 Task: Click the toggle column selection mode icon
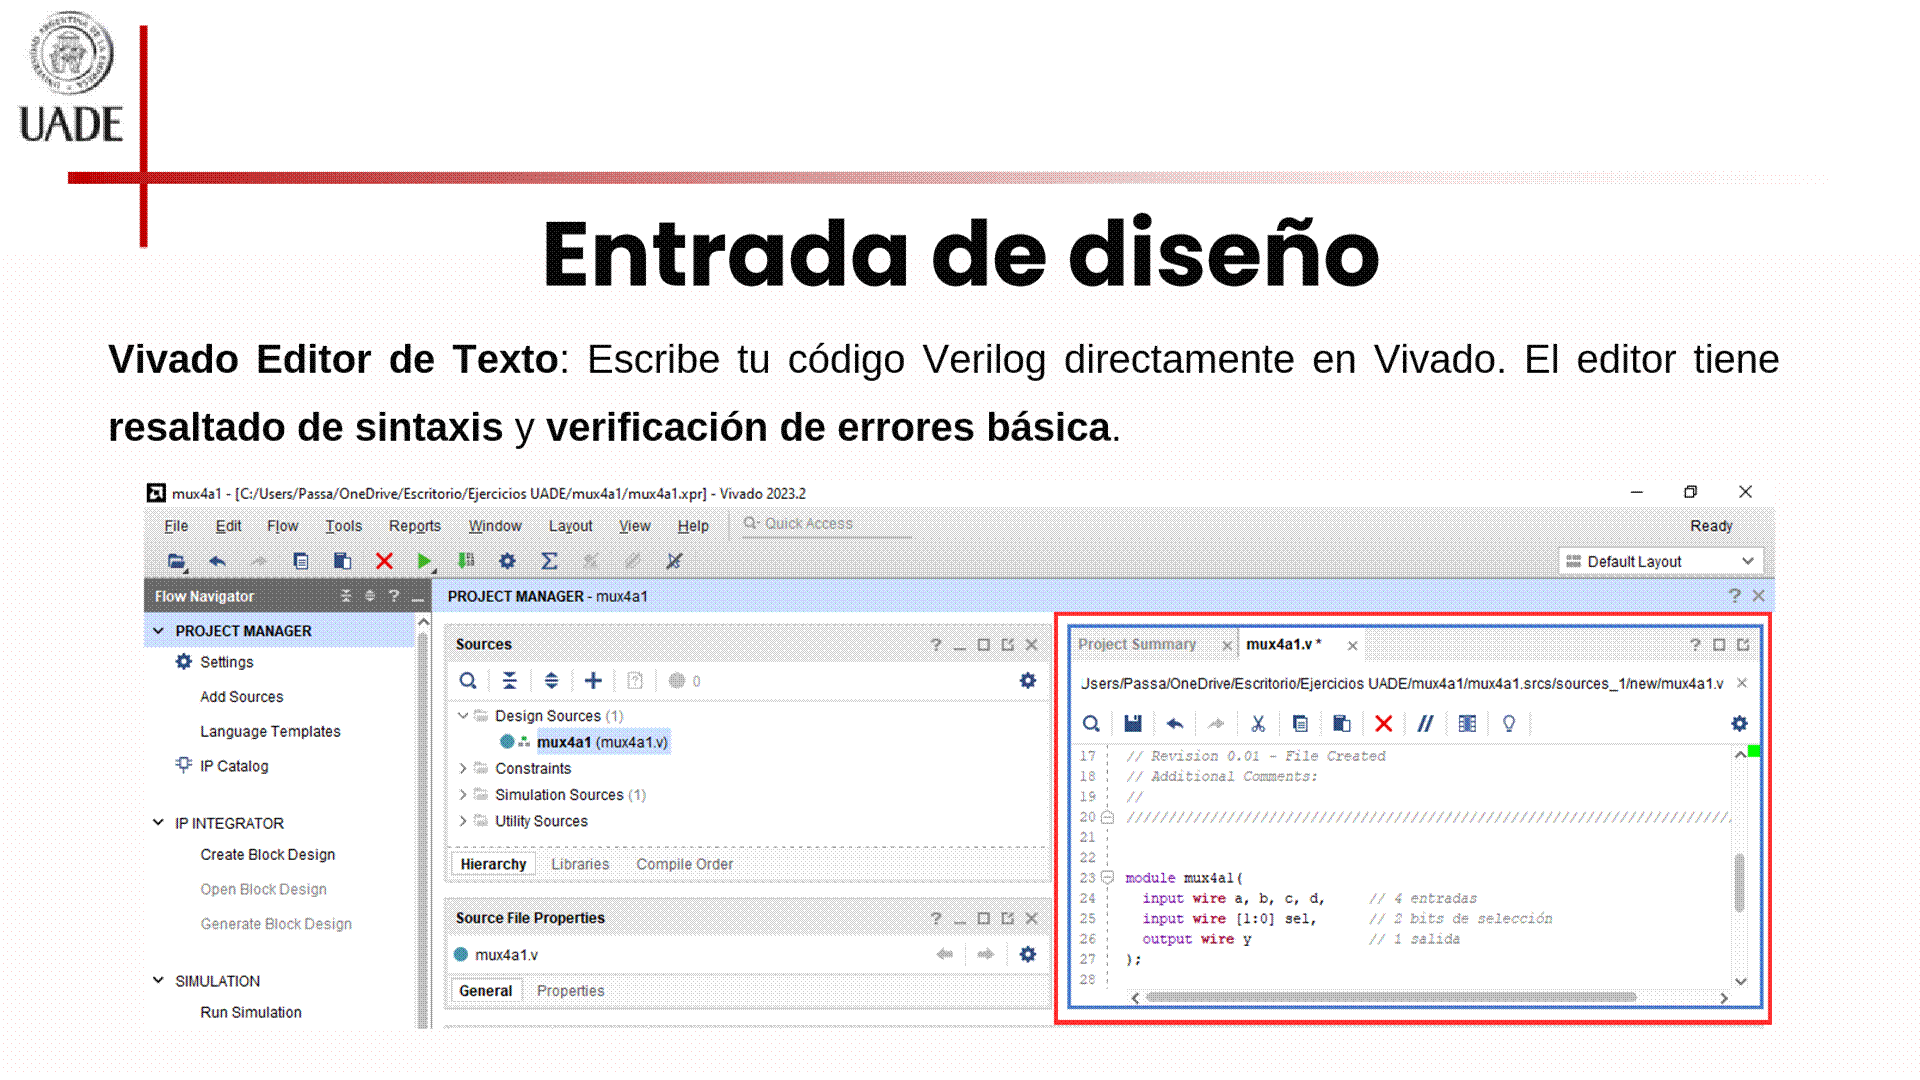(1467, 723)
